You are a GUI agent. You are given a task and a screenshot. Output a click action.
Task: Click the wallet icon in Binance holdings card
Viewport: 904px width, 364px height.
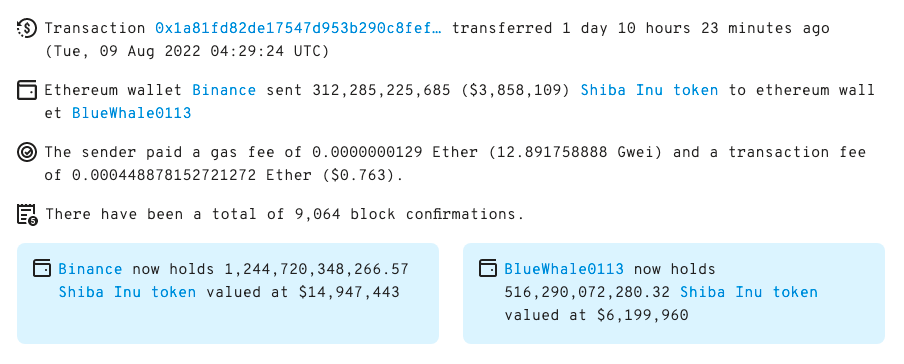pos(42,268)
